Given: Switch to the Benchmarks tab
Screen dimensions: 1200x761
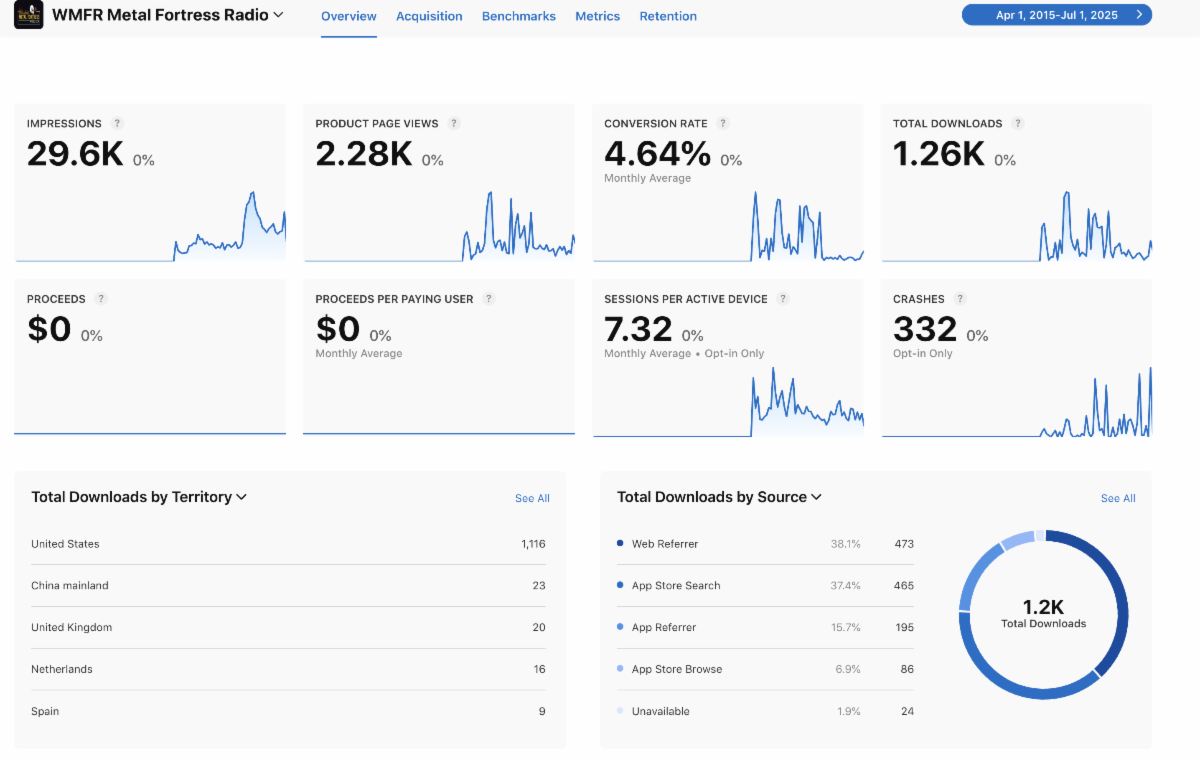Looking at the screenshot, I should point(518,16).
